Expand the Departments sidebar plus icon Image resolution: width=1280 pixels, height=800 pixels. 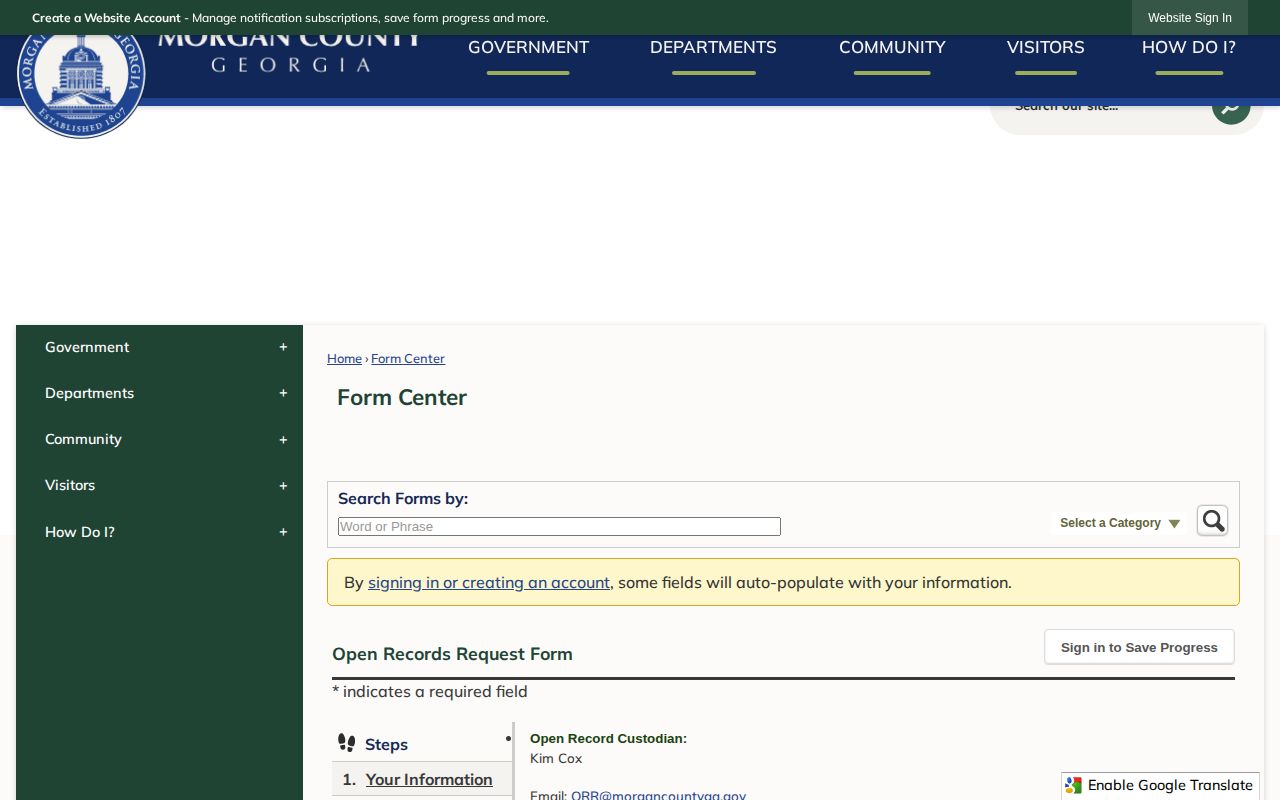click(x=283, y=393)
